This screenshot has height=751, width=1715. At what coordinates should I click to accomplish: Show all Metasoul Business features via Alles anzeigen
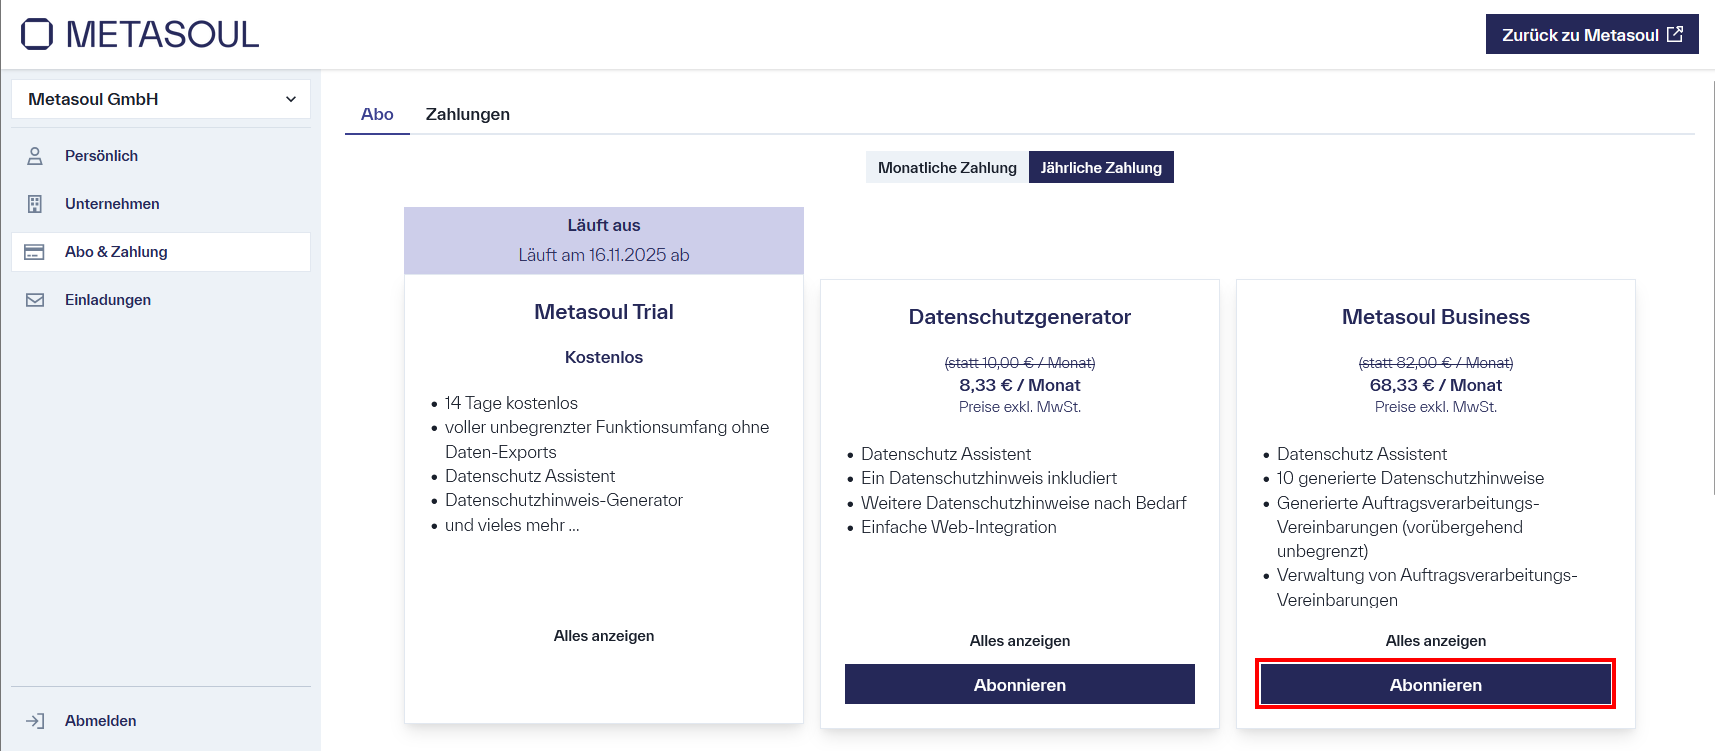[1436, 641]
